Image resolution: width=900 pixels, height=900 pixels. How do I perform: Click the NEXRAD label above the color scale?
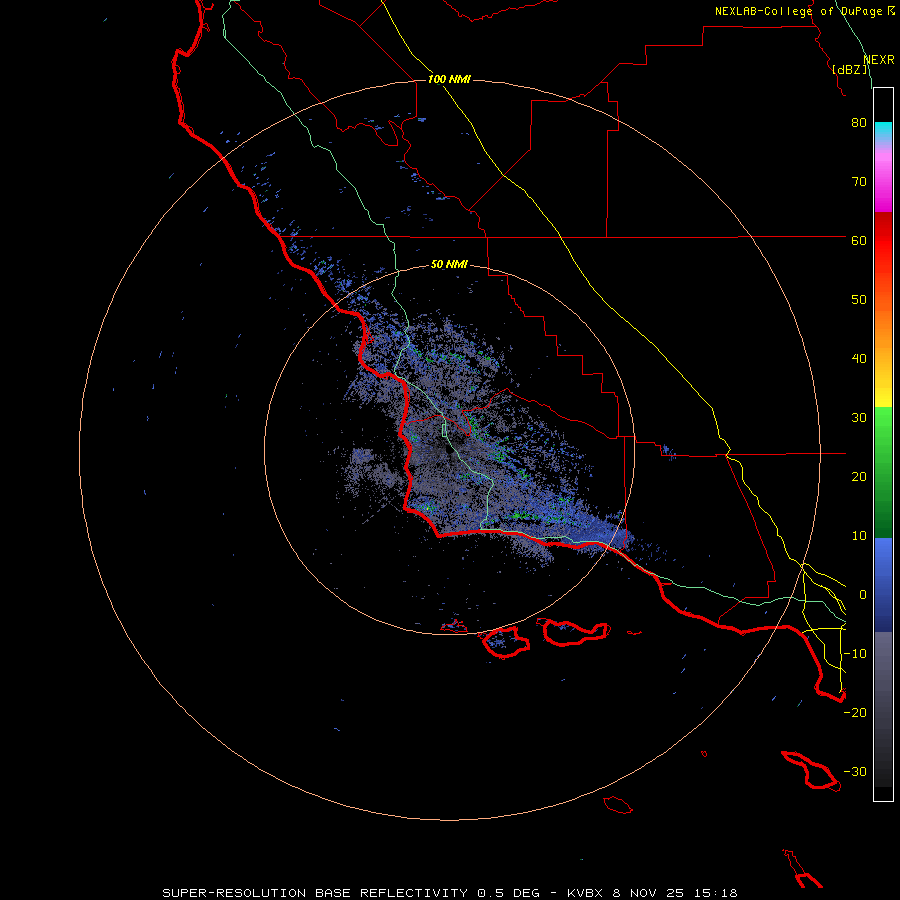point(878,60)
